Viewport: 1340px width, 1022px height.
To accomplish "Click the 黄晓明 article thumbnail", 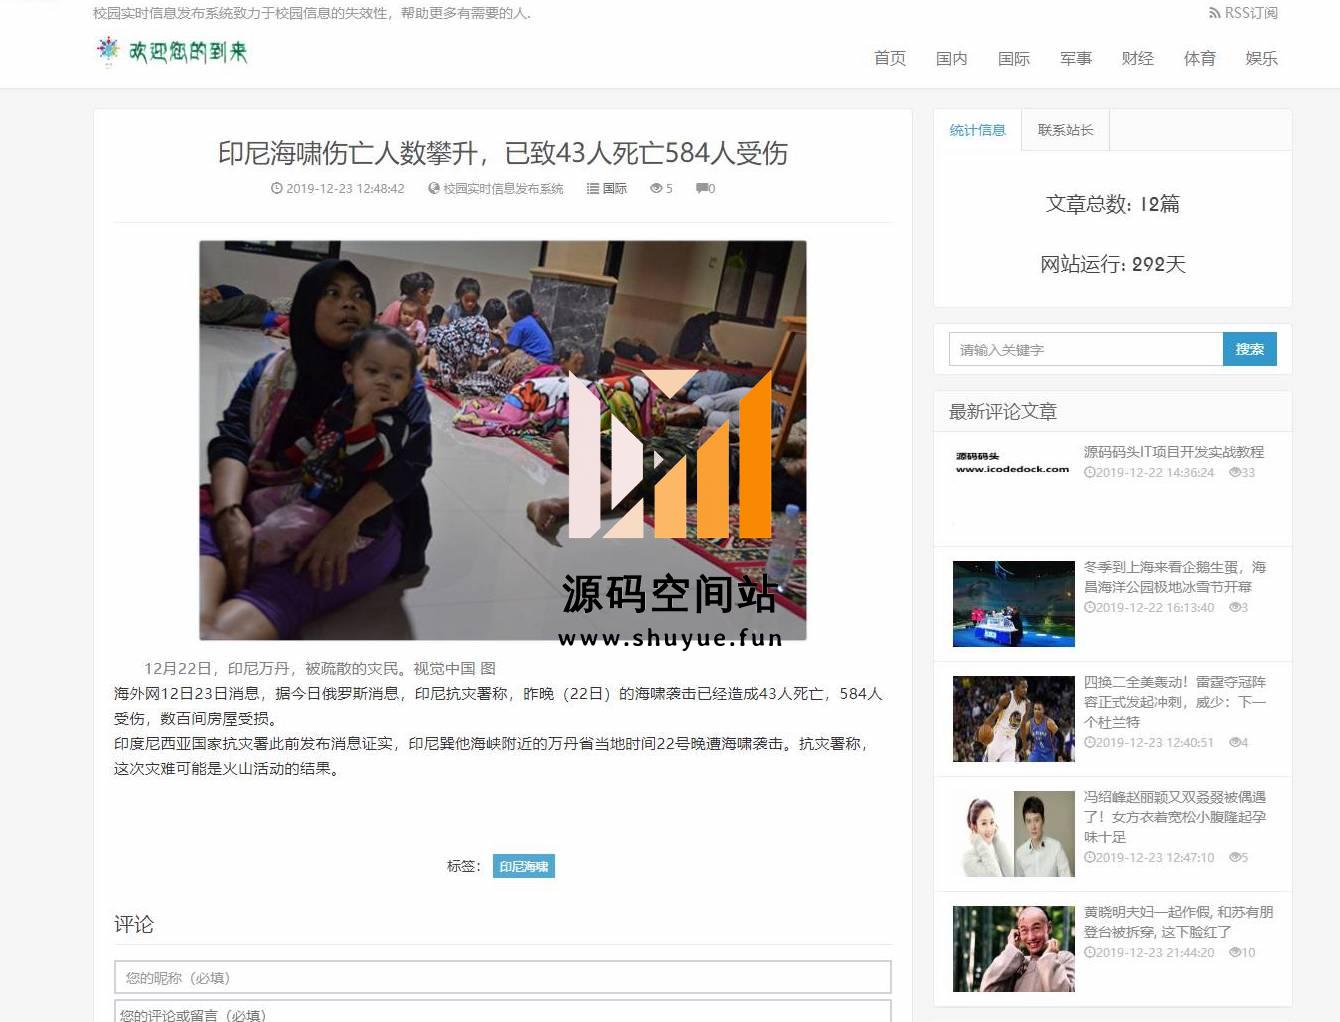I will pyautogui.click(x=1013, y=949).
